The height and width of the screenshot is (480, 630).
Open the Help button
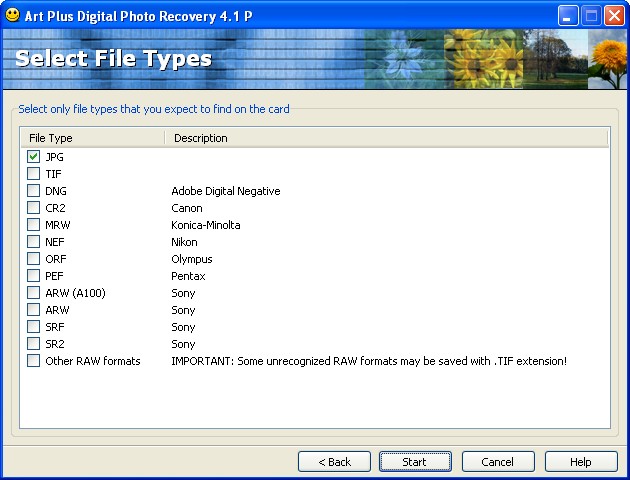click(581, 462)
